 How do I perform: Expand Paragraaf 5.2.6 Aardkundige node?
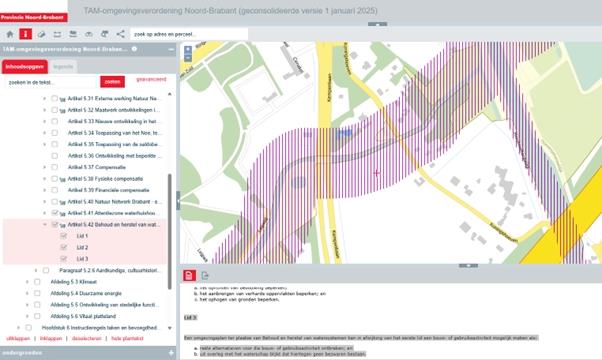[36, 270]
